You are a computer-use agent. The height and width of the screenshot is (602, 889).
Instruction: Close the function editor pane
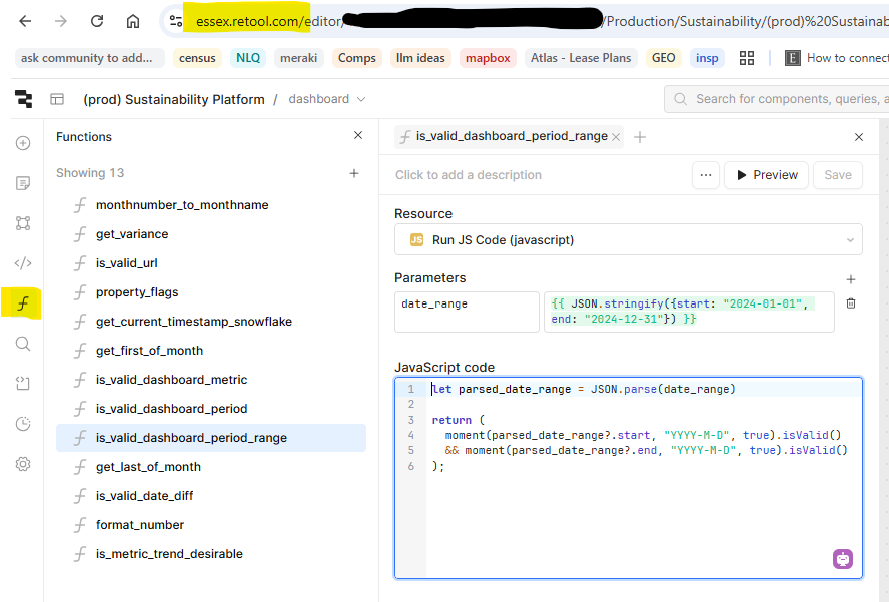(859, 137)
